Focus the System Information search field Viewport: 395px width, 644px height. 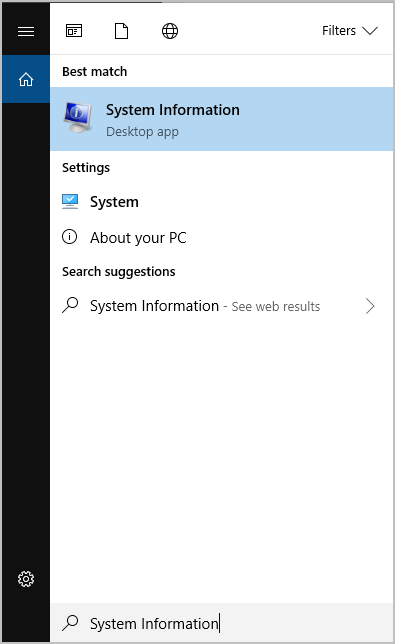pyautogui.click(x=221, y=623)
